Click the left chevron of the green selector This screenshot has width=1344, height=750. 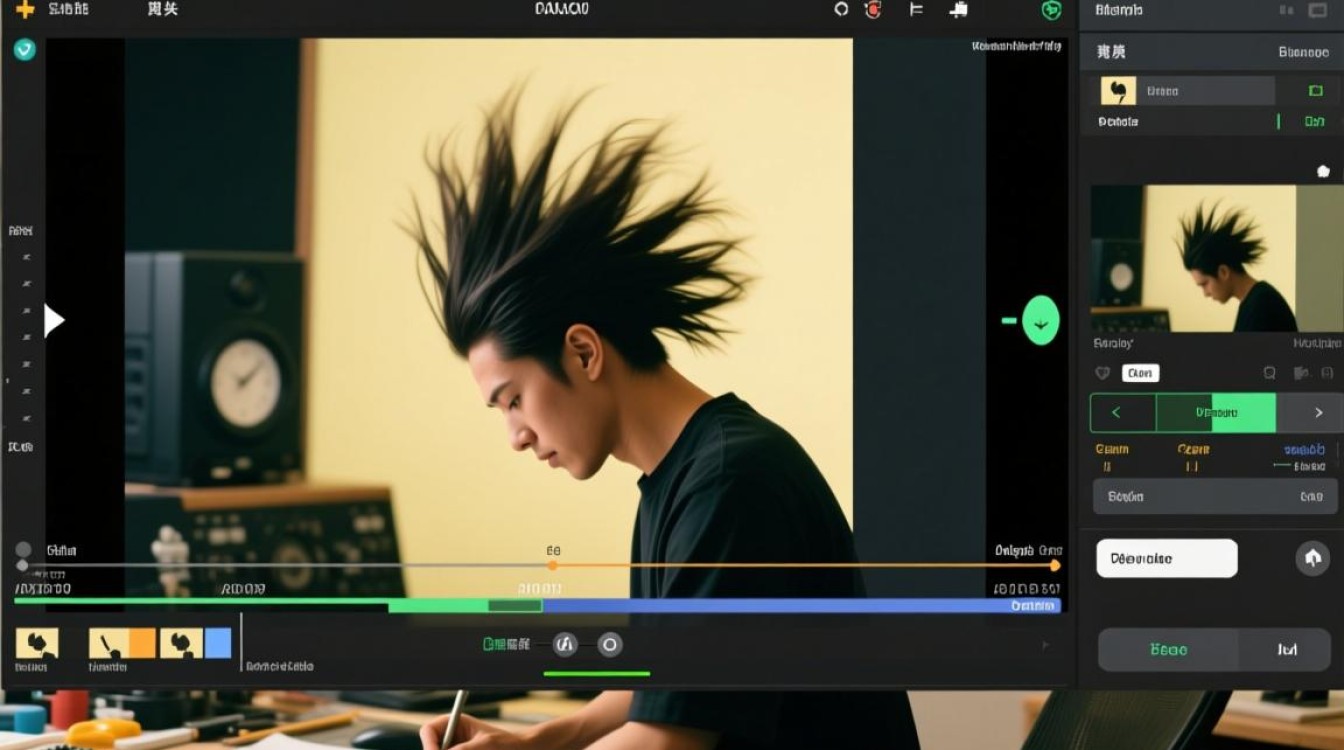[x=1117, y=413]
